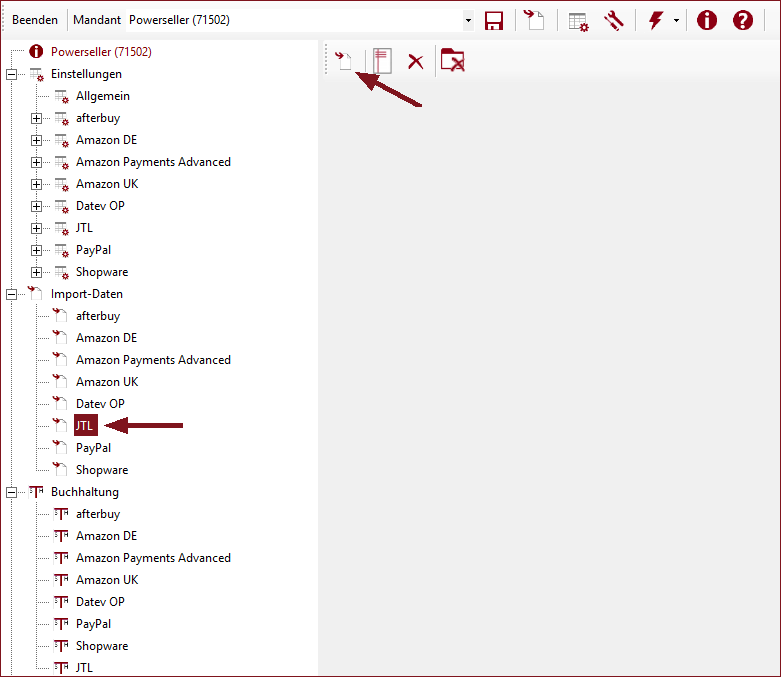Select PayPal under Buchhaltung

coord(93,624)
